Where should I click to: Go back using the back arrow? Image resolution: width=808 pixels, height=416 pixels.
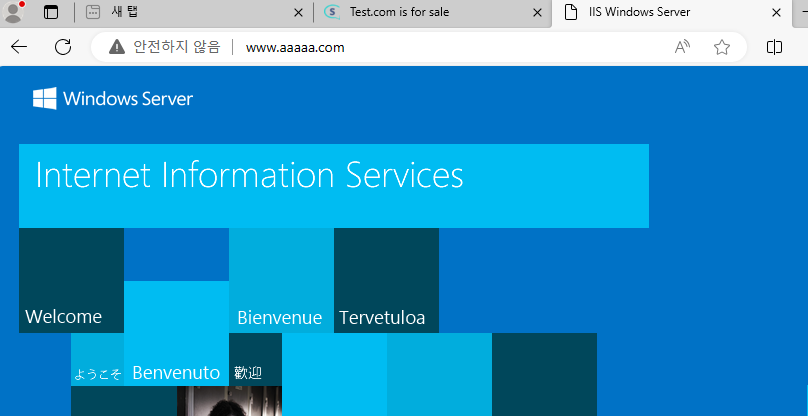pyautogui.click(x=19, y=47)
